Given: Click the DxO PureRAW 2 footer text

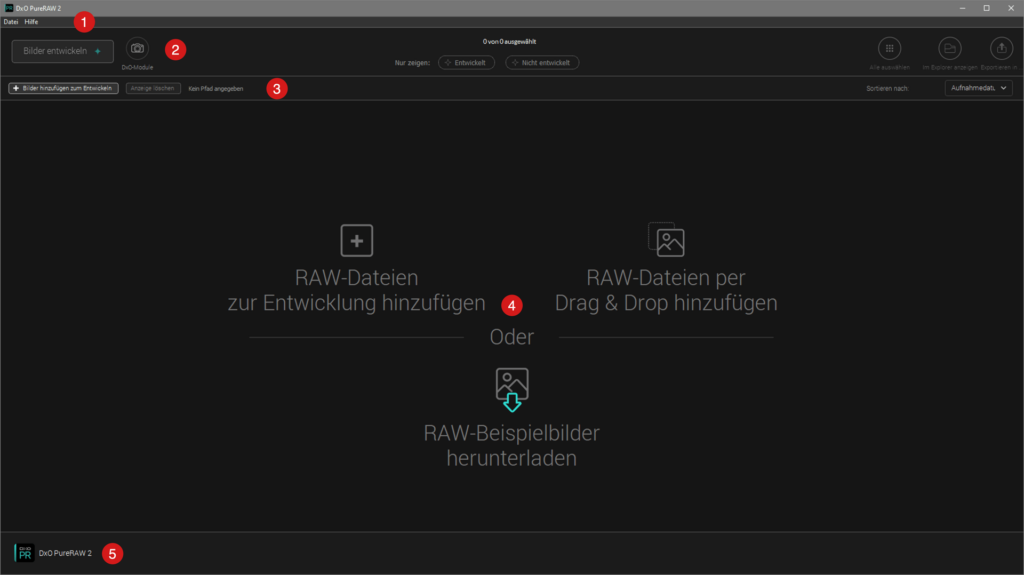Looking at the screenshot, I should pos(65,553).
